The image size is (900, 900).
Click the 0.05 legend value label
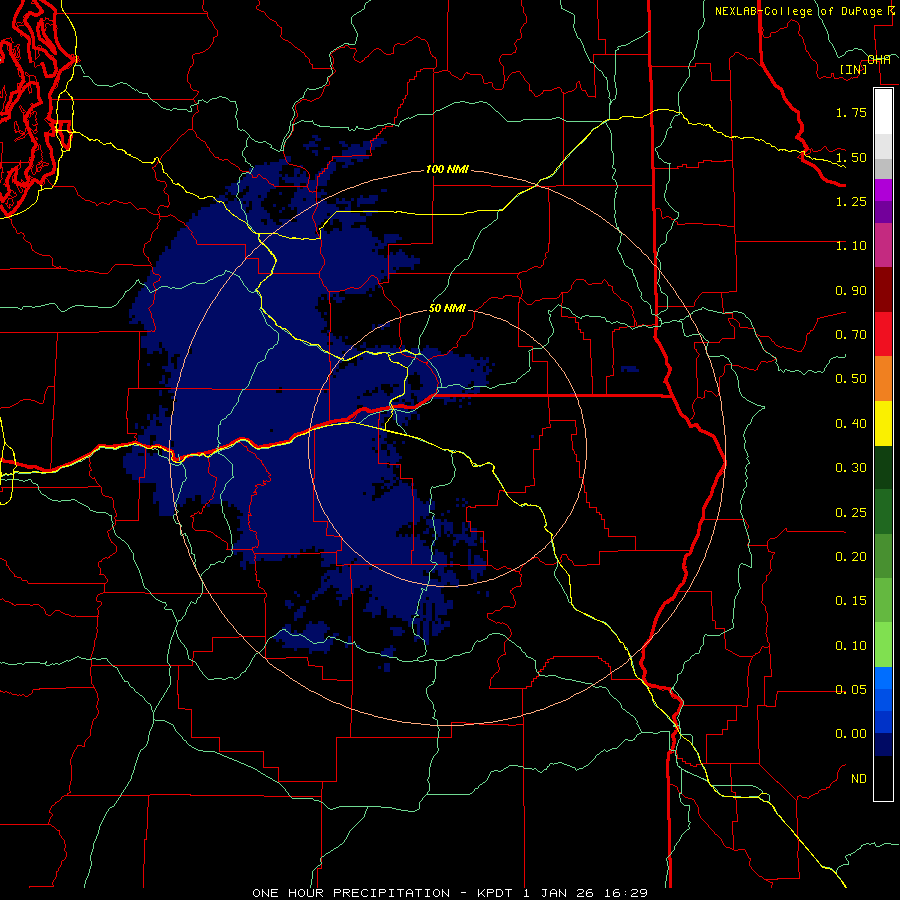851,690
